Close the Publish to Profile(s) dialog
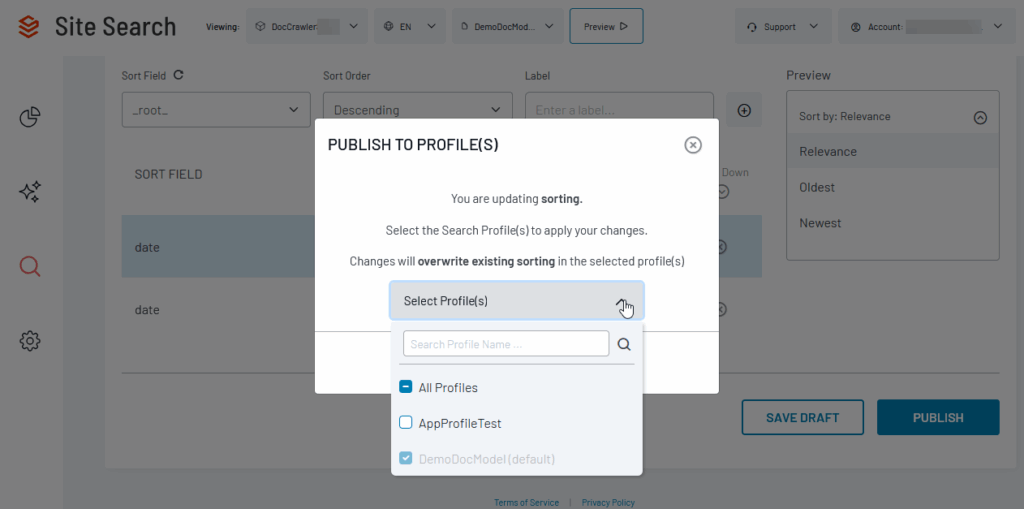Image resolution: width=1024 pixels, height=509 pixels. pos(693,145)
